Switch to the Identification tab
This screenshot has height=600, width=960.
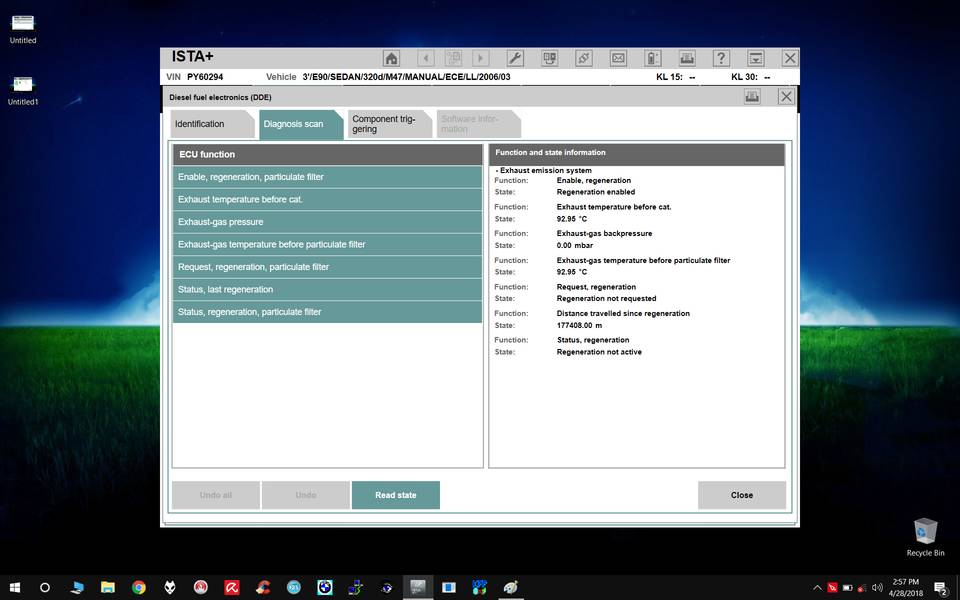point(212,124)
